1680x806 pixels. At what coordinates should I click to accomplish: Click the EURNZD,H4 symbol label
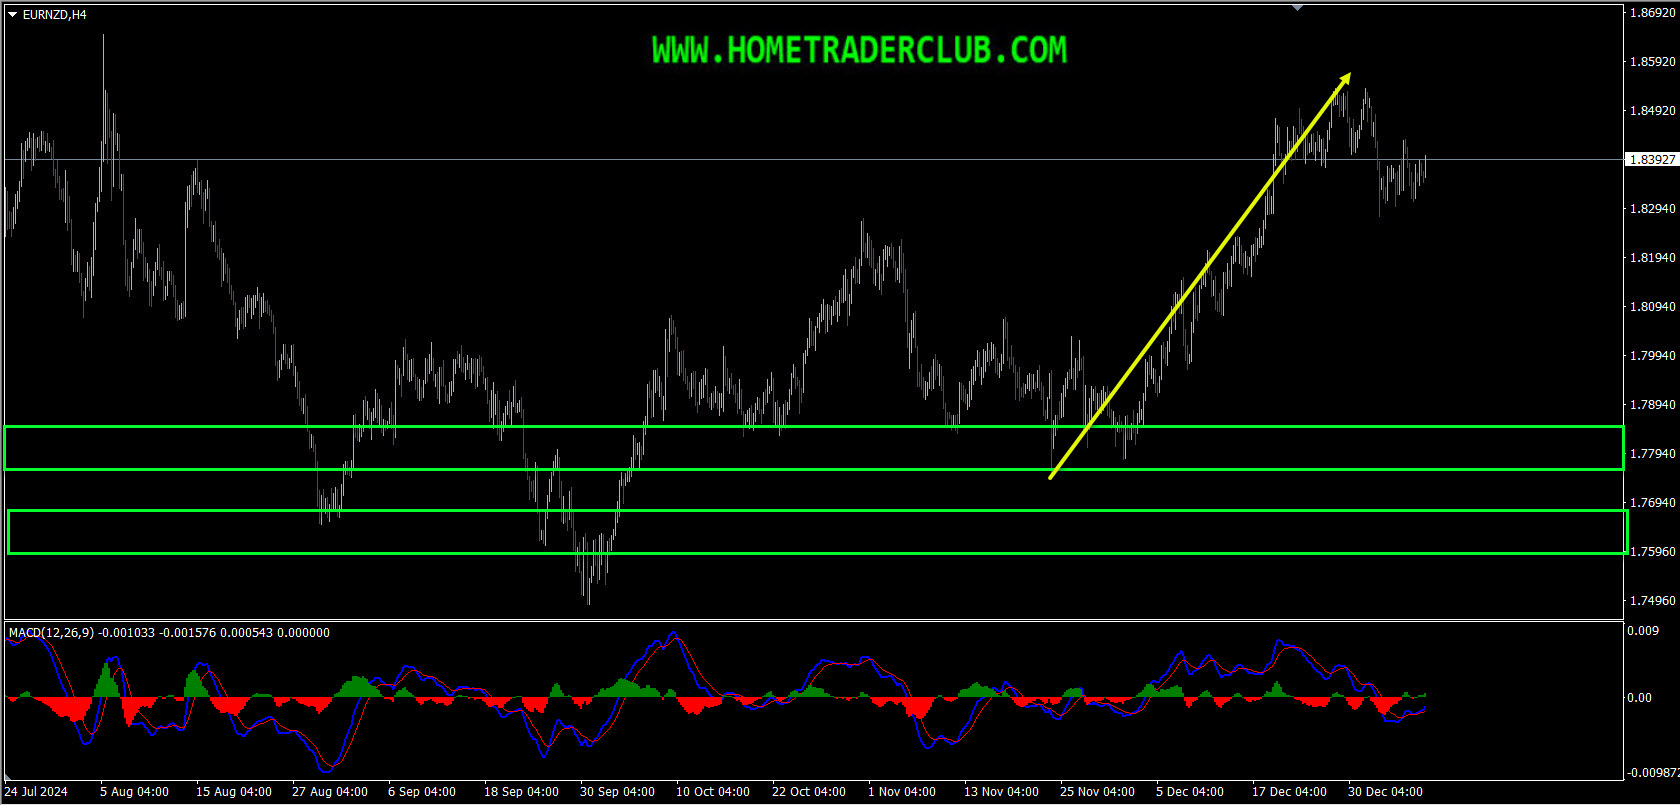[x=55, y=15]
